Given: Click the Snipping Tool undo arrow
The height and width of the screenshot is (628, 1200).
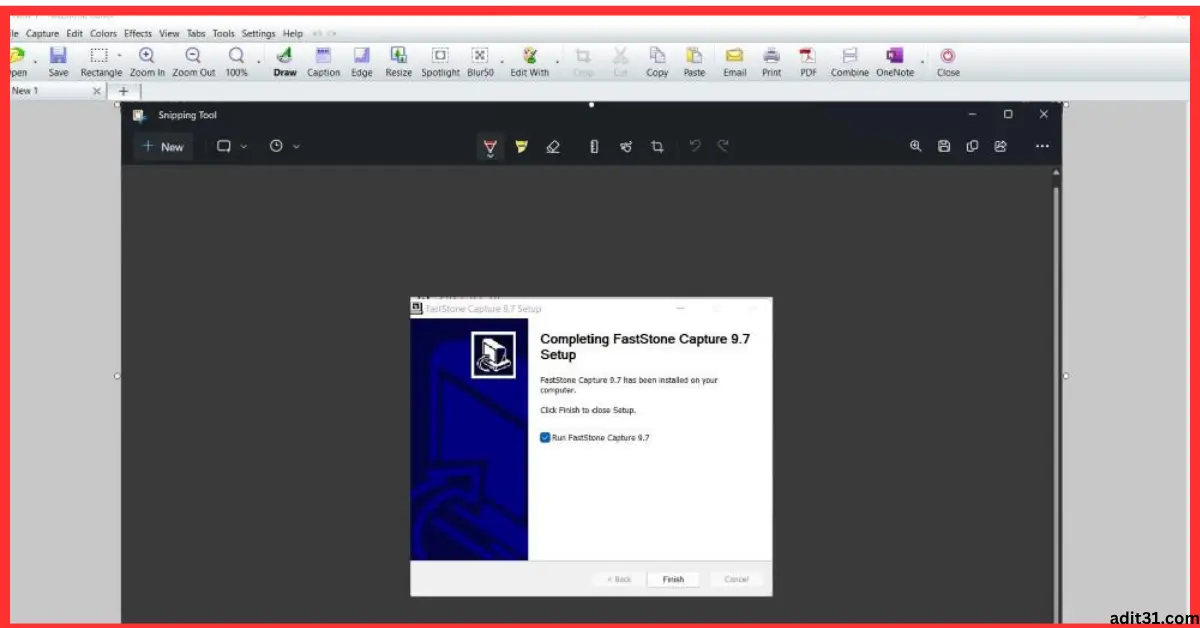Looking at the screenshot, I should click(695, 146).
